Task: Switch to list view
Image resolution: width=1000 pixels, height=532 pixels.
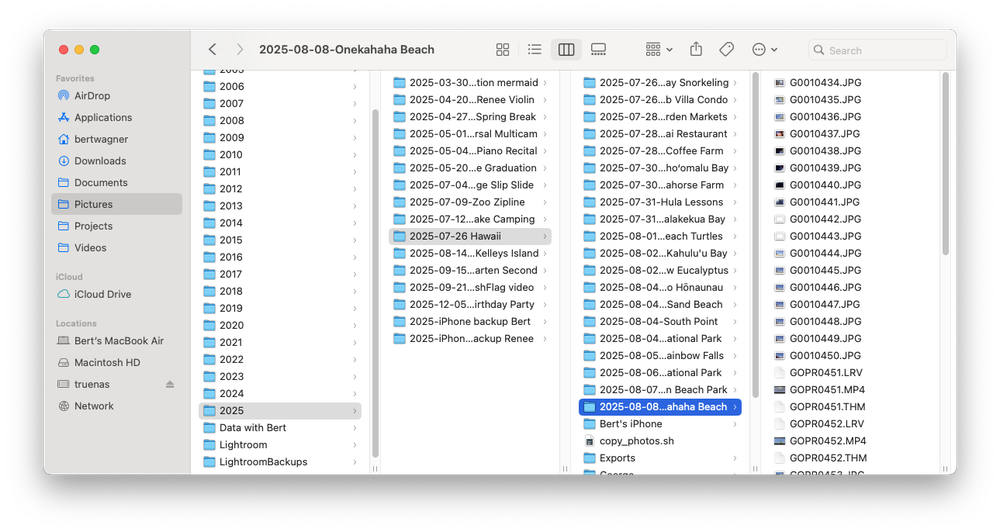Action: tap(534, 50)
